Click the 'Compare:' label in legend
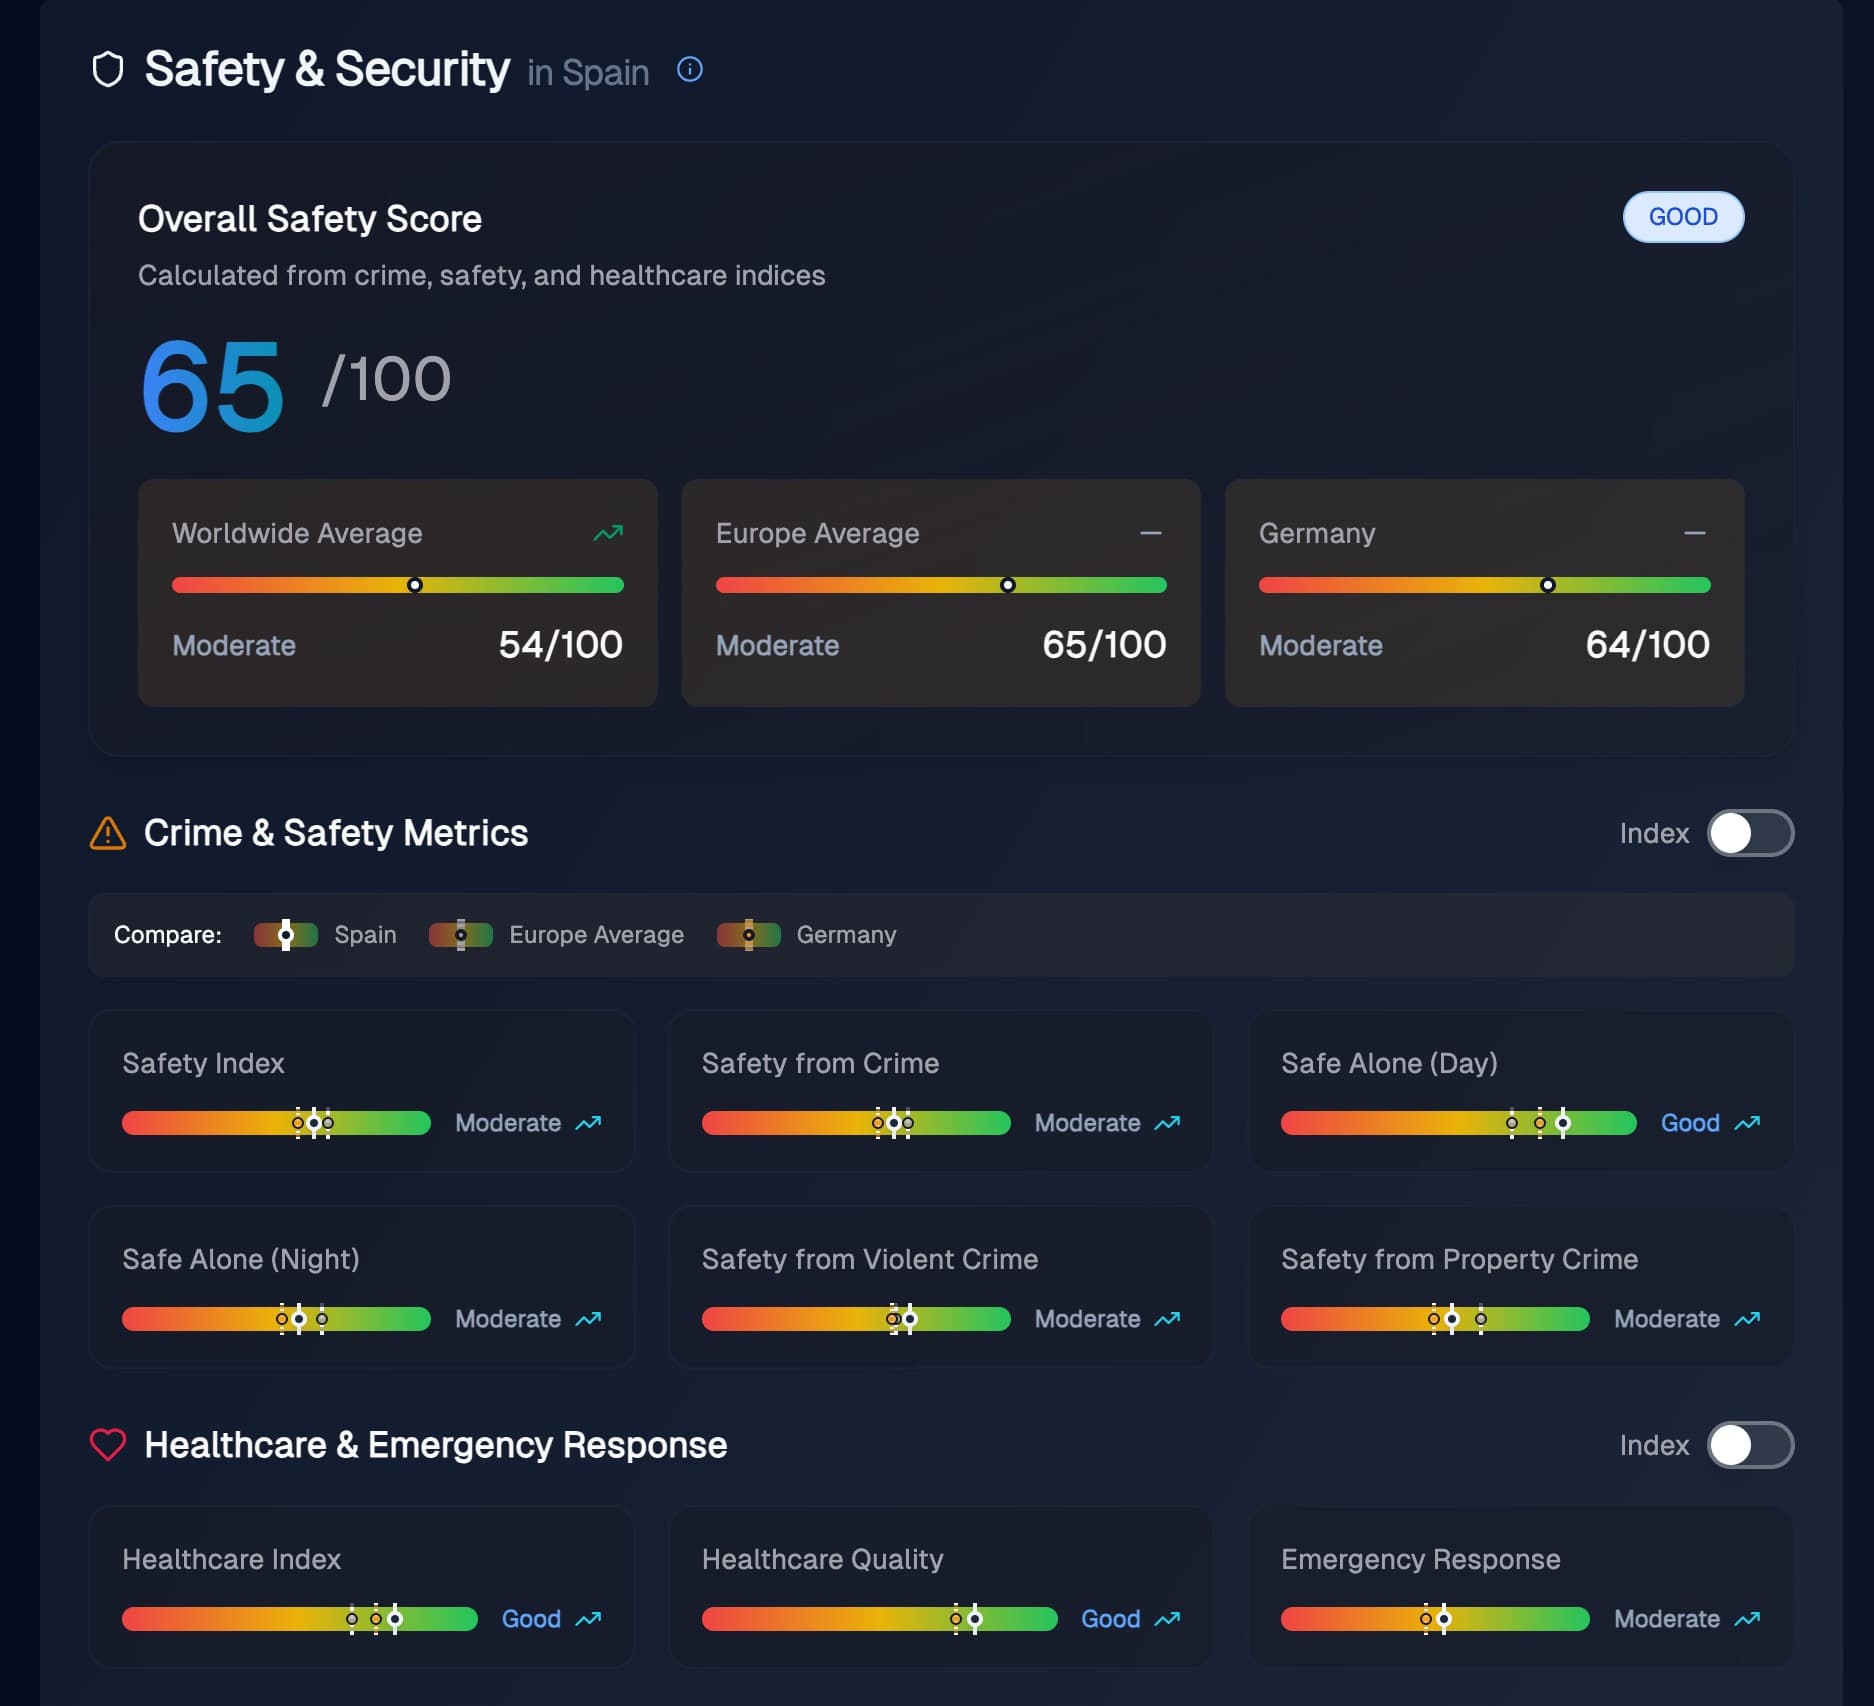 click(x=168, y=935)
